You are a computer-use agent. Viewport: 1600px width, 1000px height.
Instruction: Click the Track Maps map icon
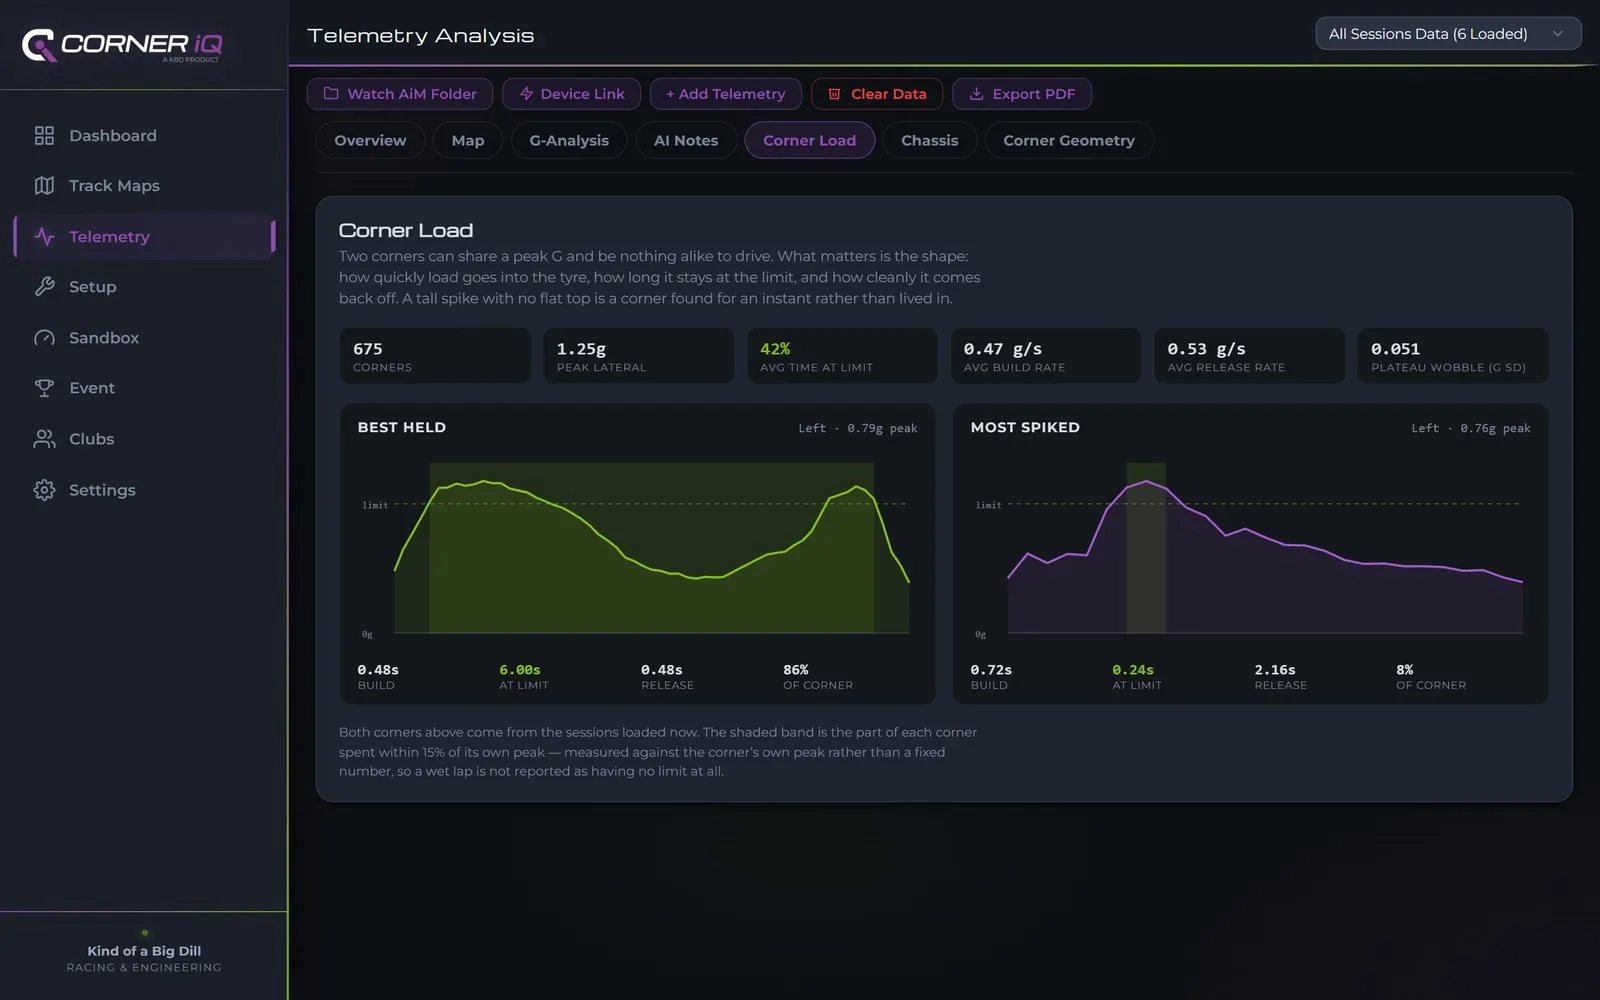click(x=44, y=185)
